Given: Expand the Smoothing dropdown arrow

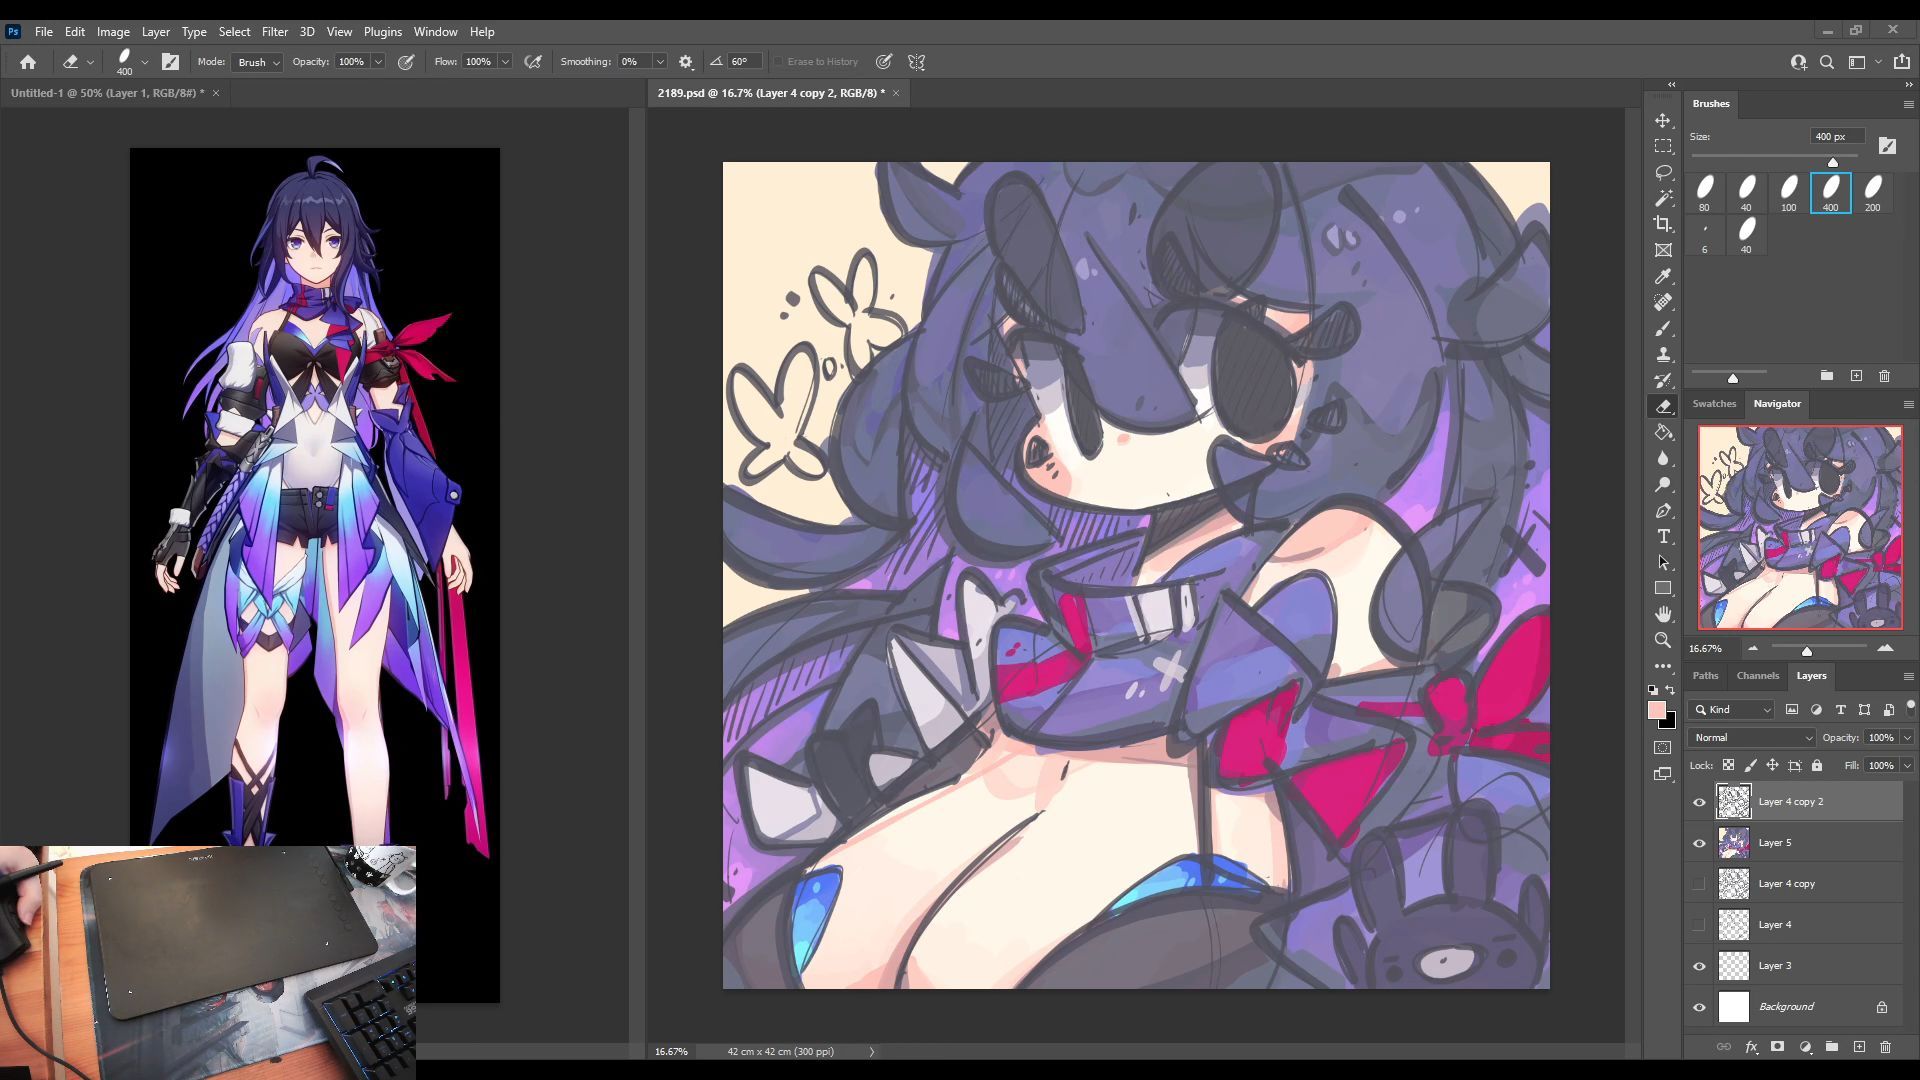Looking at the screenshot, I should tap(660, 62).
